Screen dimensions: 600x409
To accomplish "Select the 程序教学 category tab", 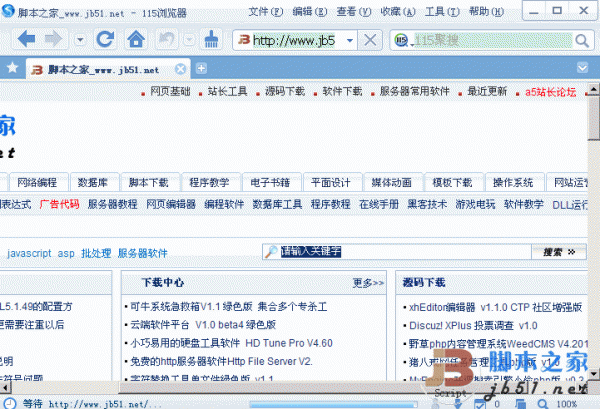I will 210,183.
